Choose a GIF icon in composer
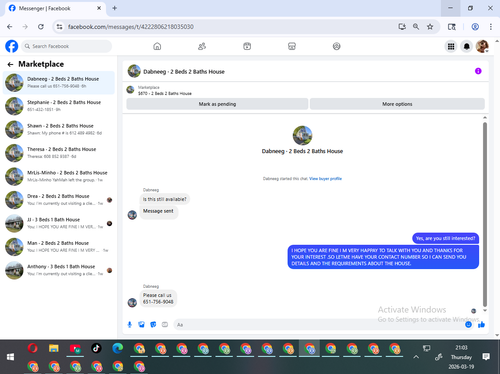Image resolution: width=500 pixels, height=374 pixels. tap(165, 324)
